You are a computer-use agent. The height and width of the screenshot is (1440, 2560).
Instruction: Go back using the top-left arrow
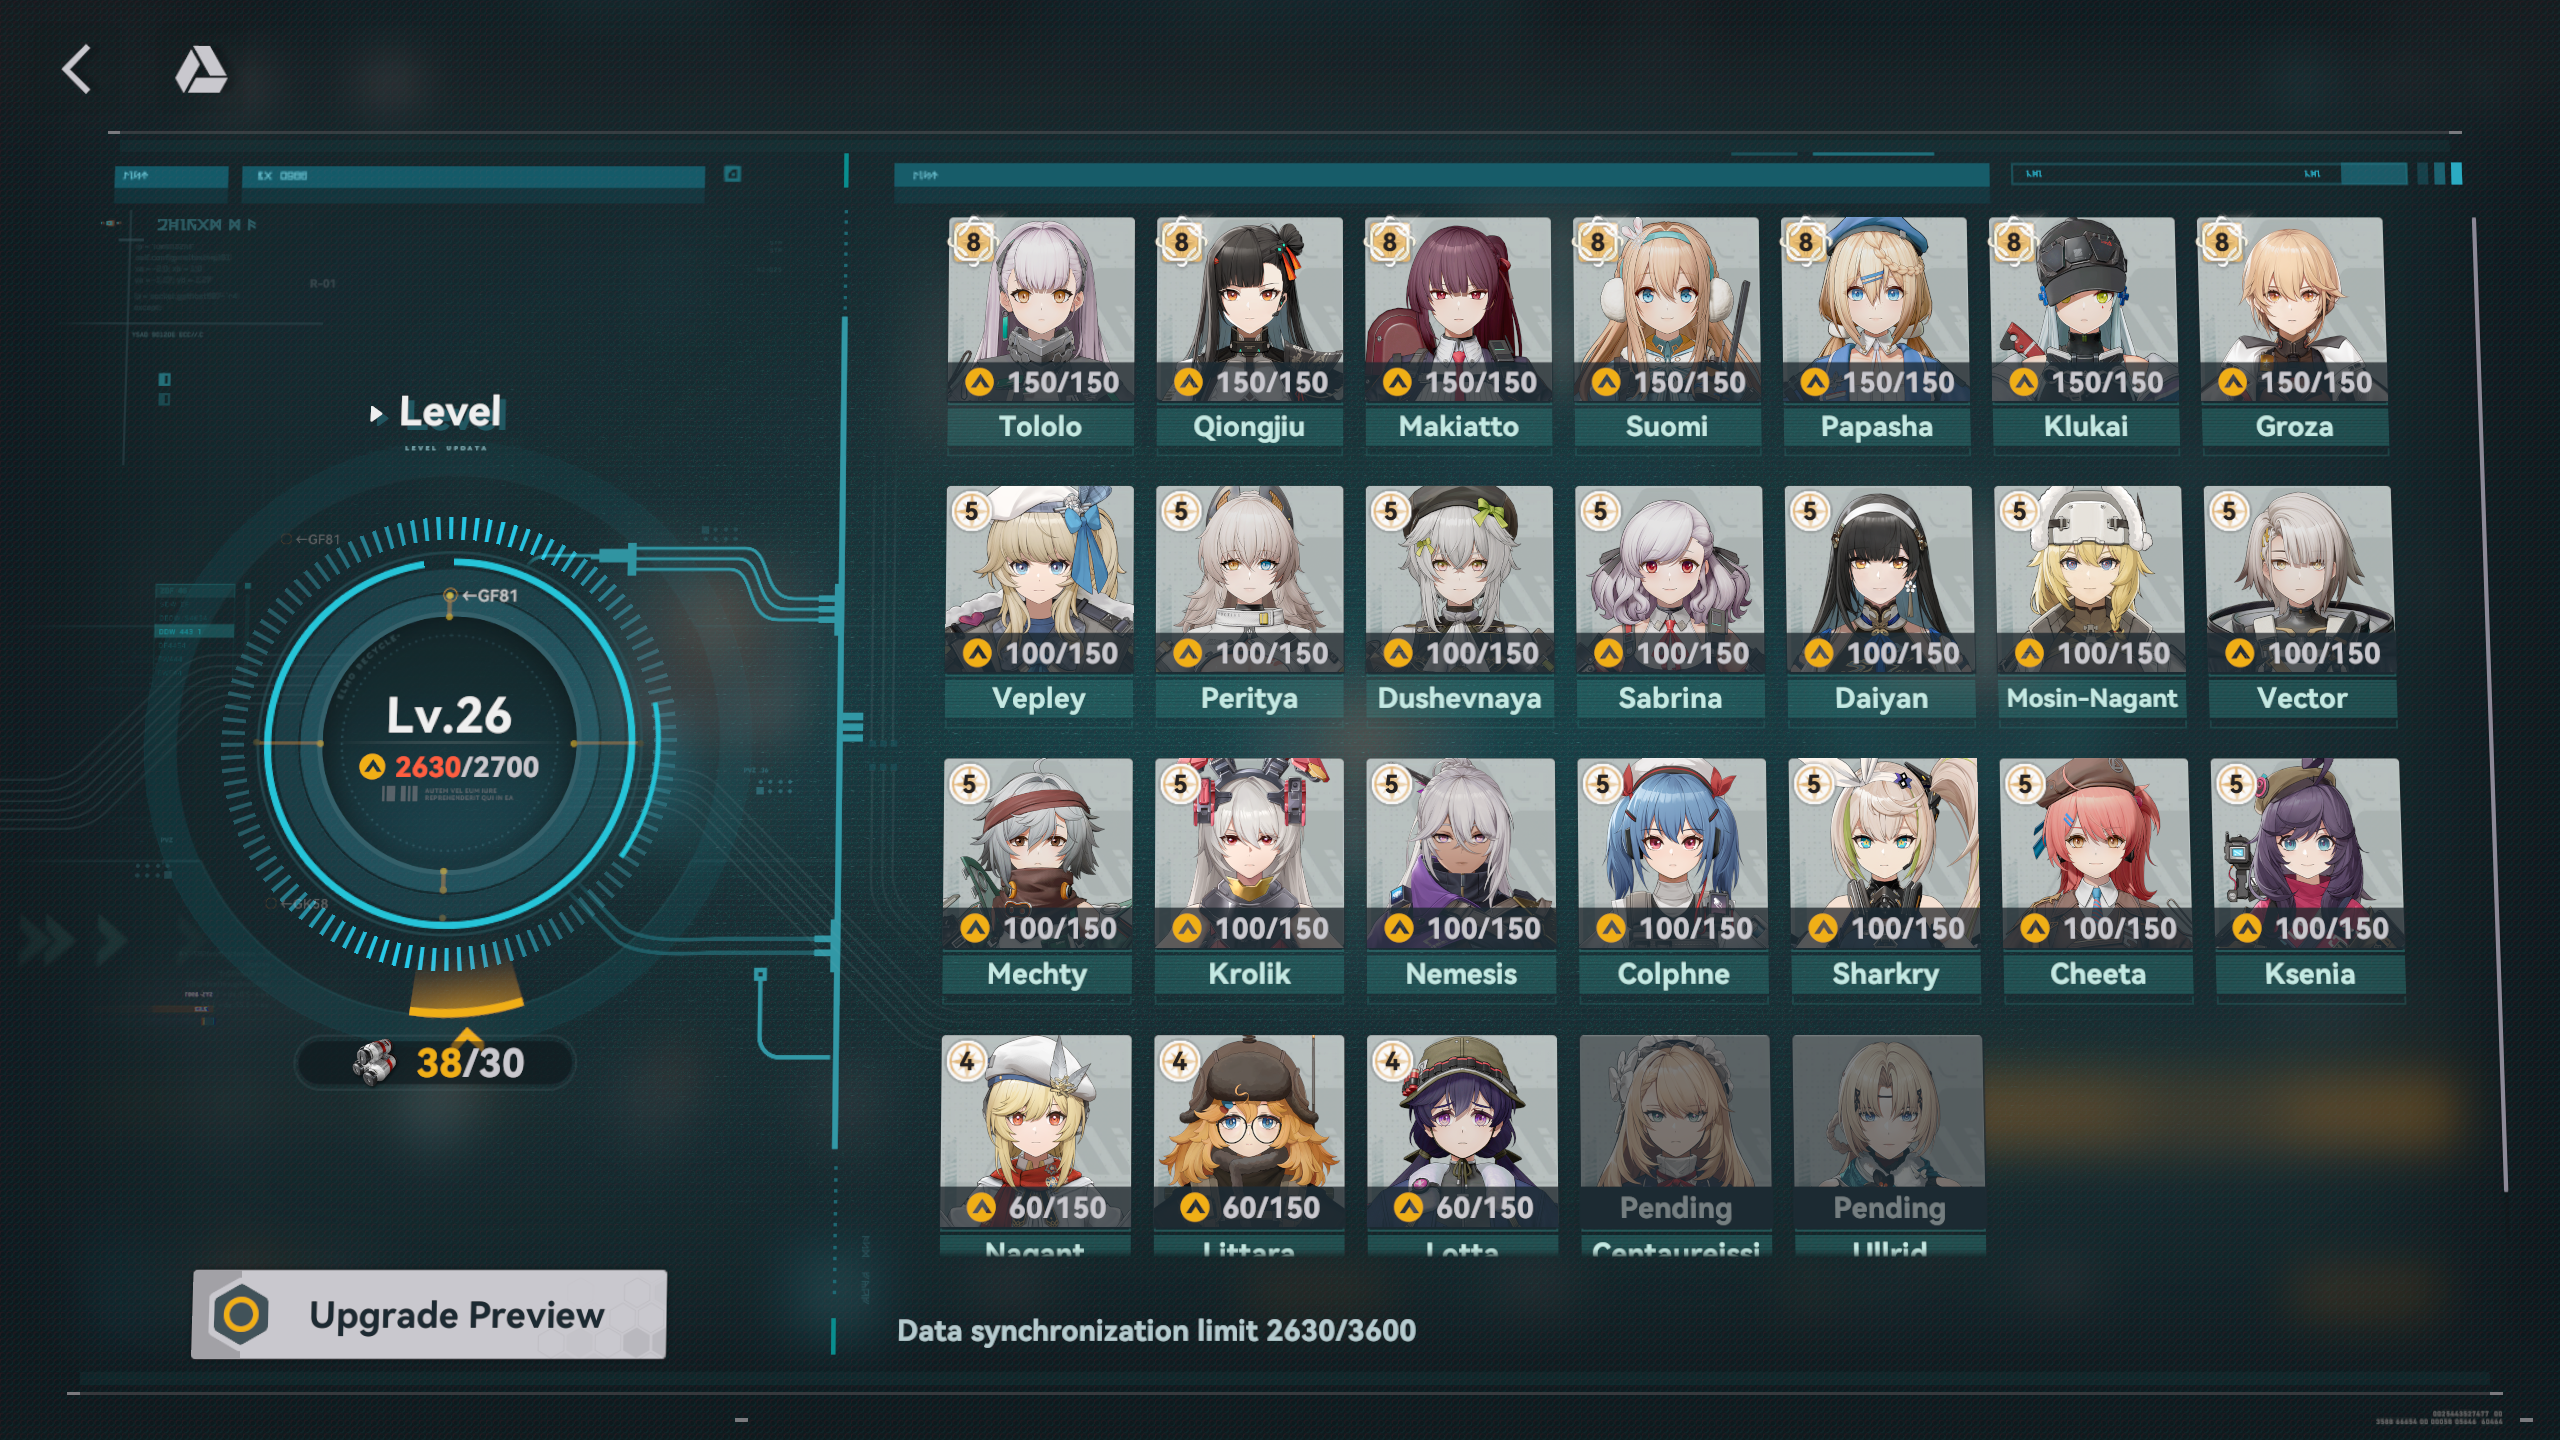76,70
